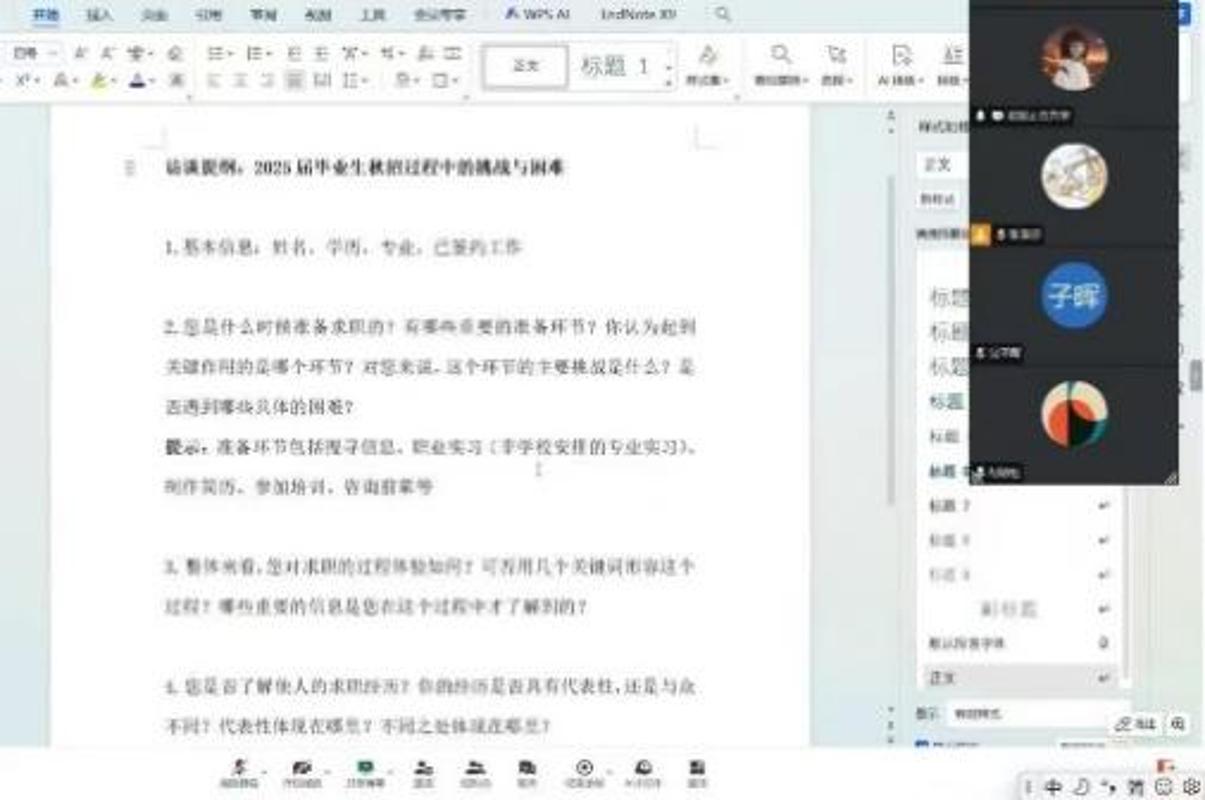Select the 正文 style in ribbon gallery
Viewport: 1205px width, 800px height.
pos(526,67)
